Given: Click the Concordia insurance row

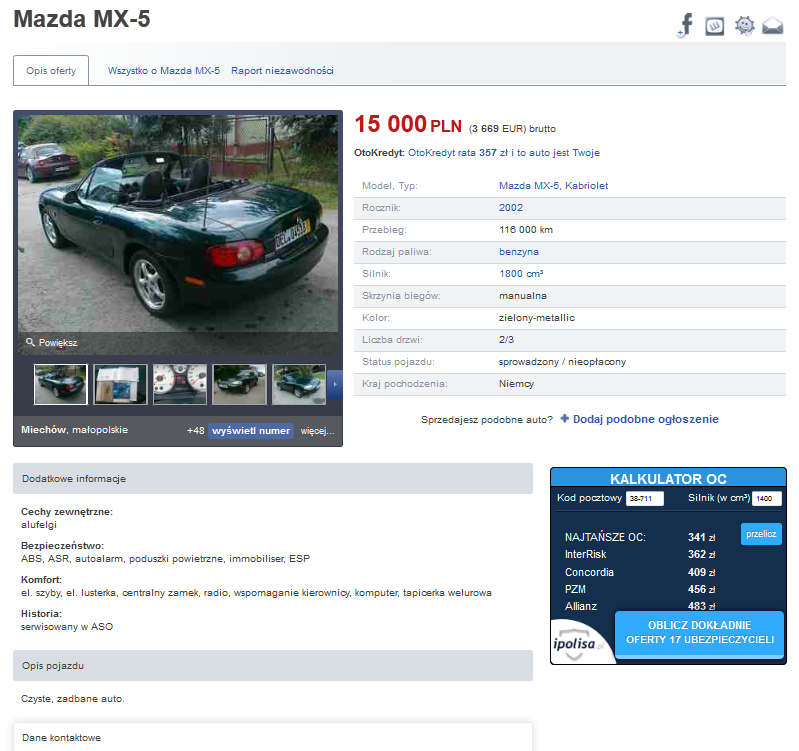Looking at the screenshot, I should 640,572.
